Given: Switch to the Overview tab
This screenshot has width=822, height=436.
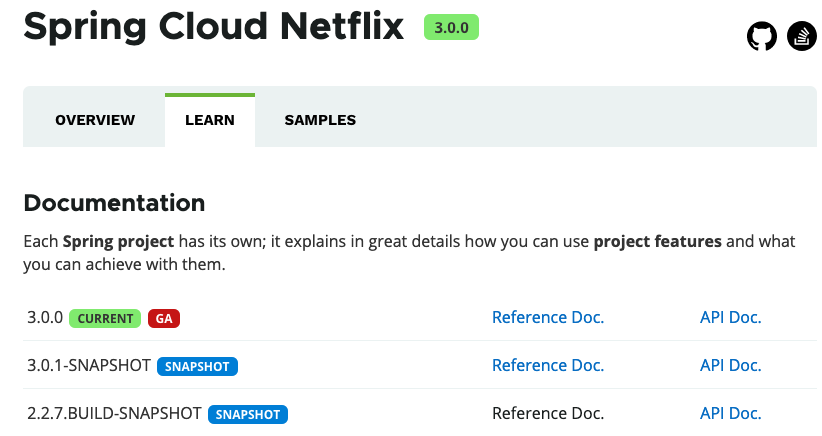Looking at the screenshot, I should point(95,120).
